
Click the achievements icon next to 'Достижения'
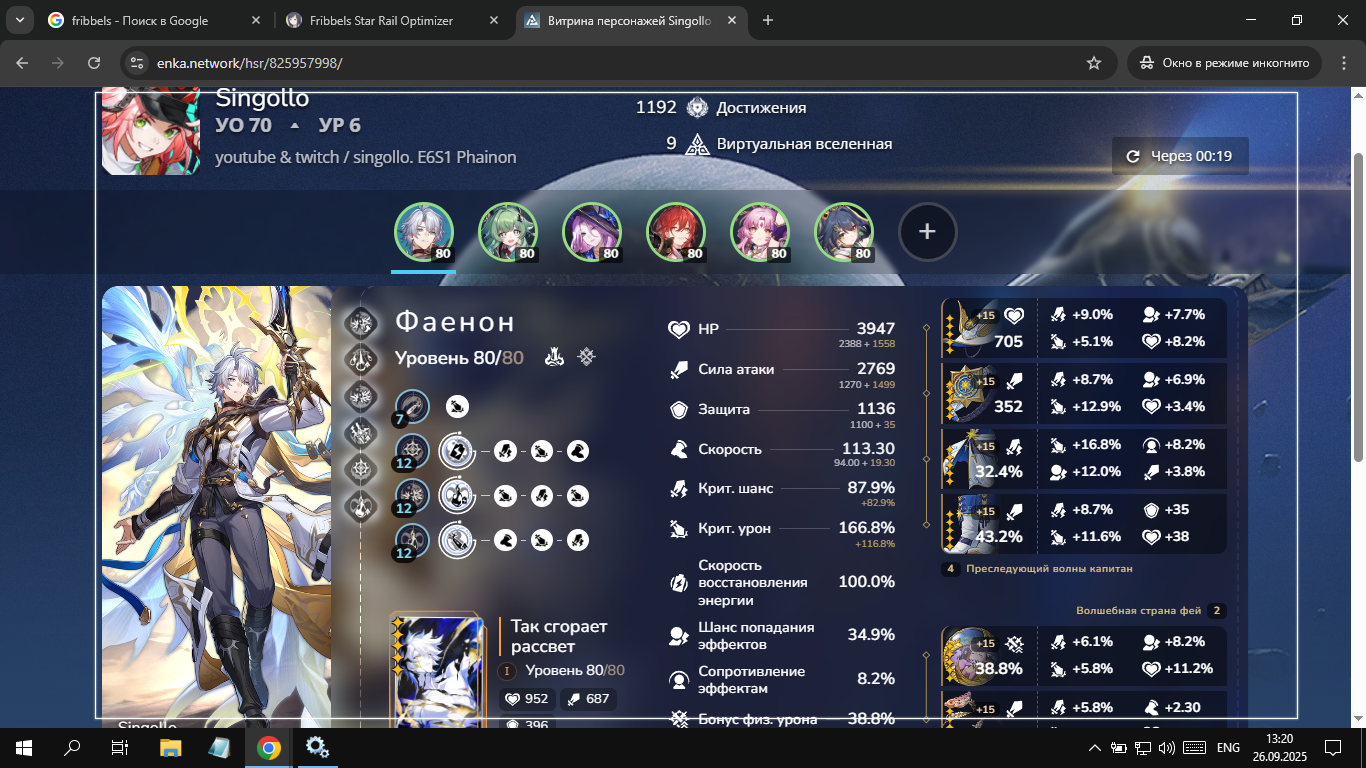click(x=697, y=107)
